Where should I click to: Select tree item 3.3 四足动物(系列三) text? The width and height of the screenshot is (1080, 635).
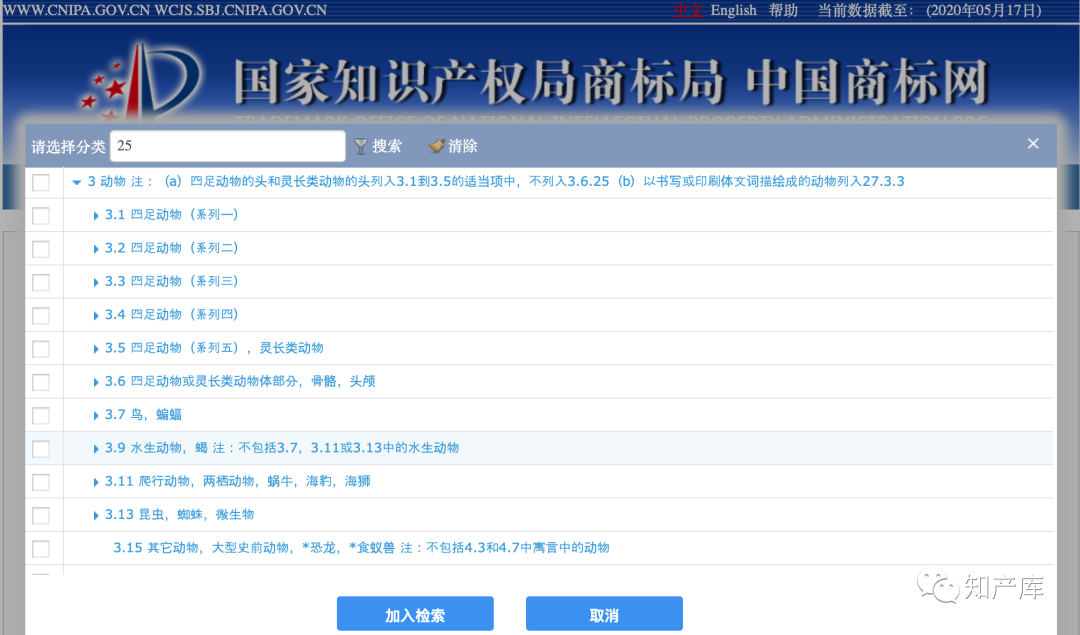(x=172, y=281)
